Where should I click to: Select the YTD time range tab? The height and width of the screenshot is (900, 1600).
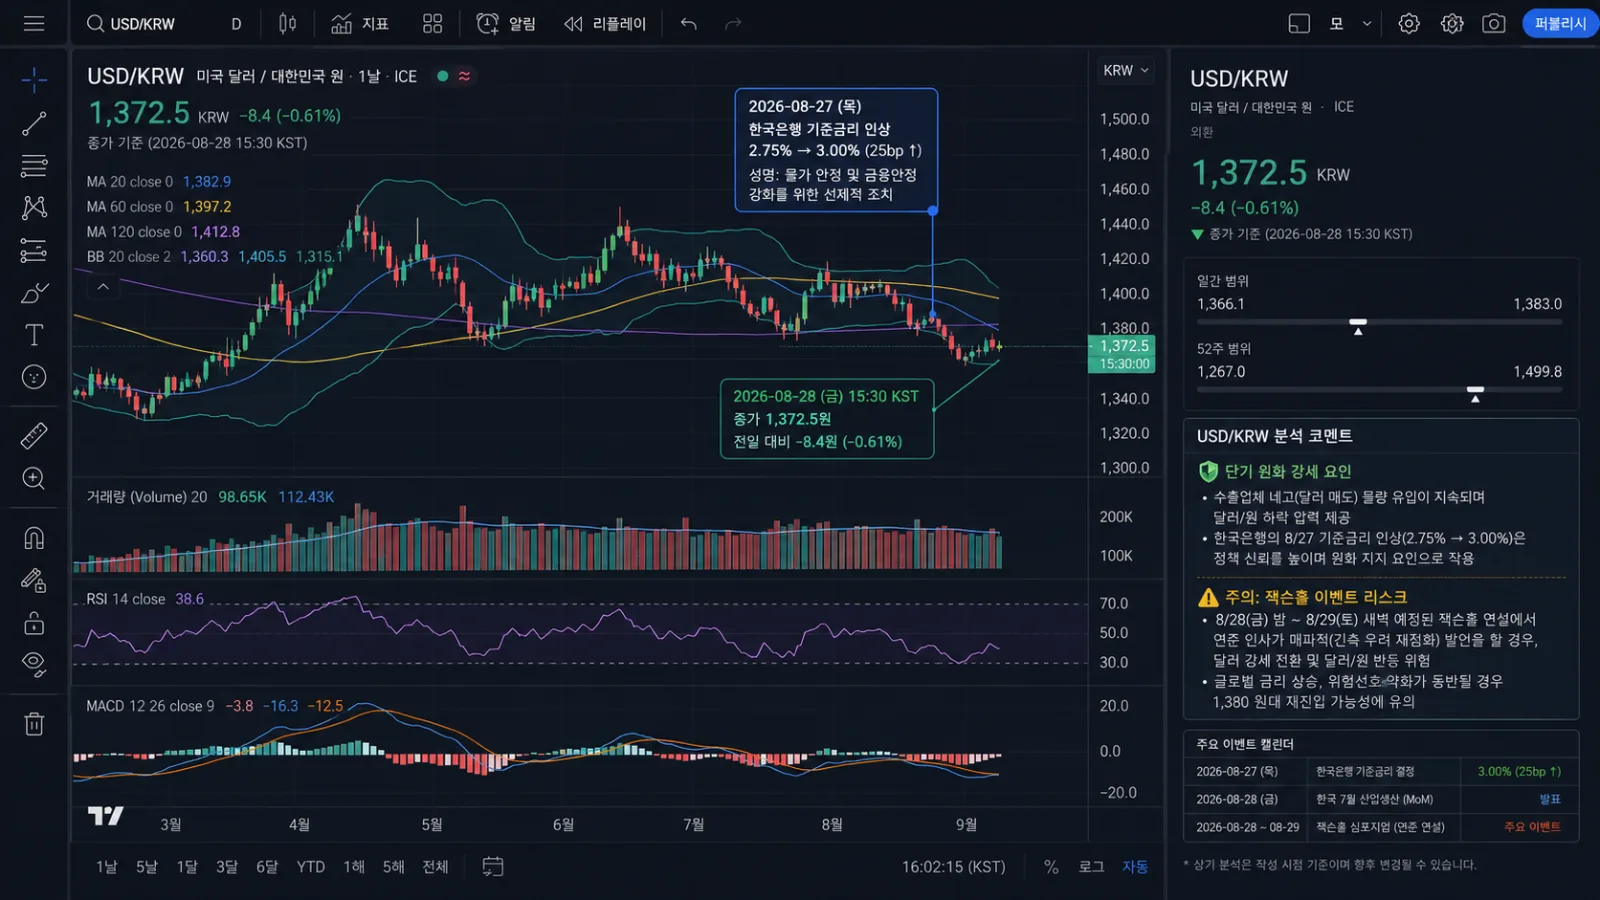tap(311, 867)
